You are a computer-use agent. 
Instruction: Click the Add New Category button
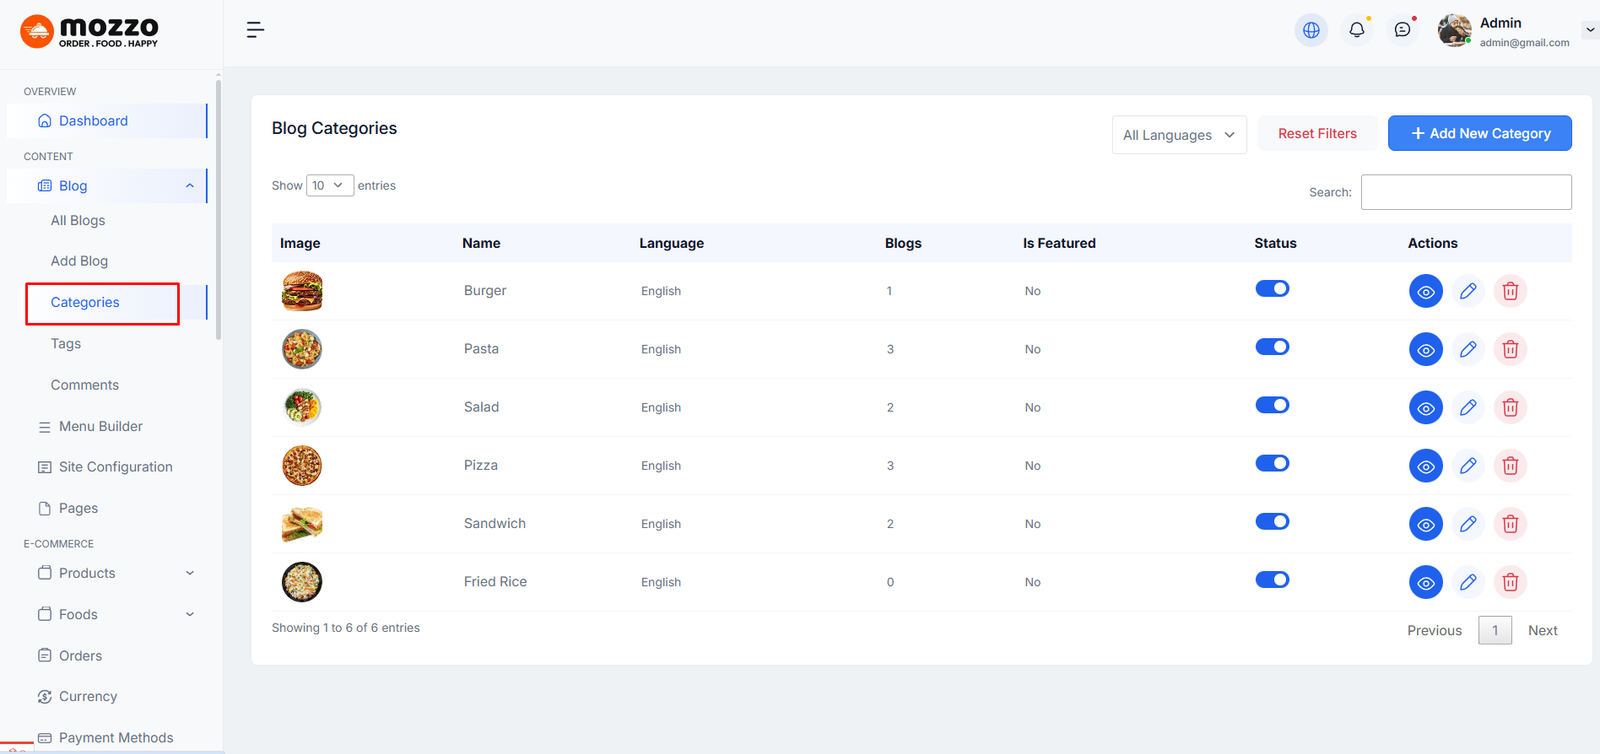(x=1479, y=134)
